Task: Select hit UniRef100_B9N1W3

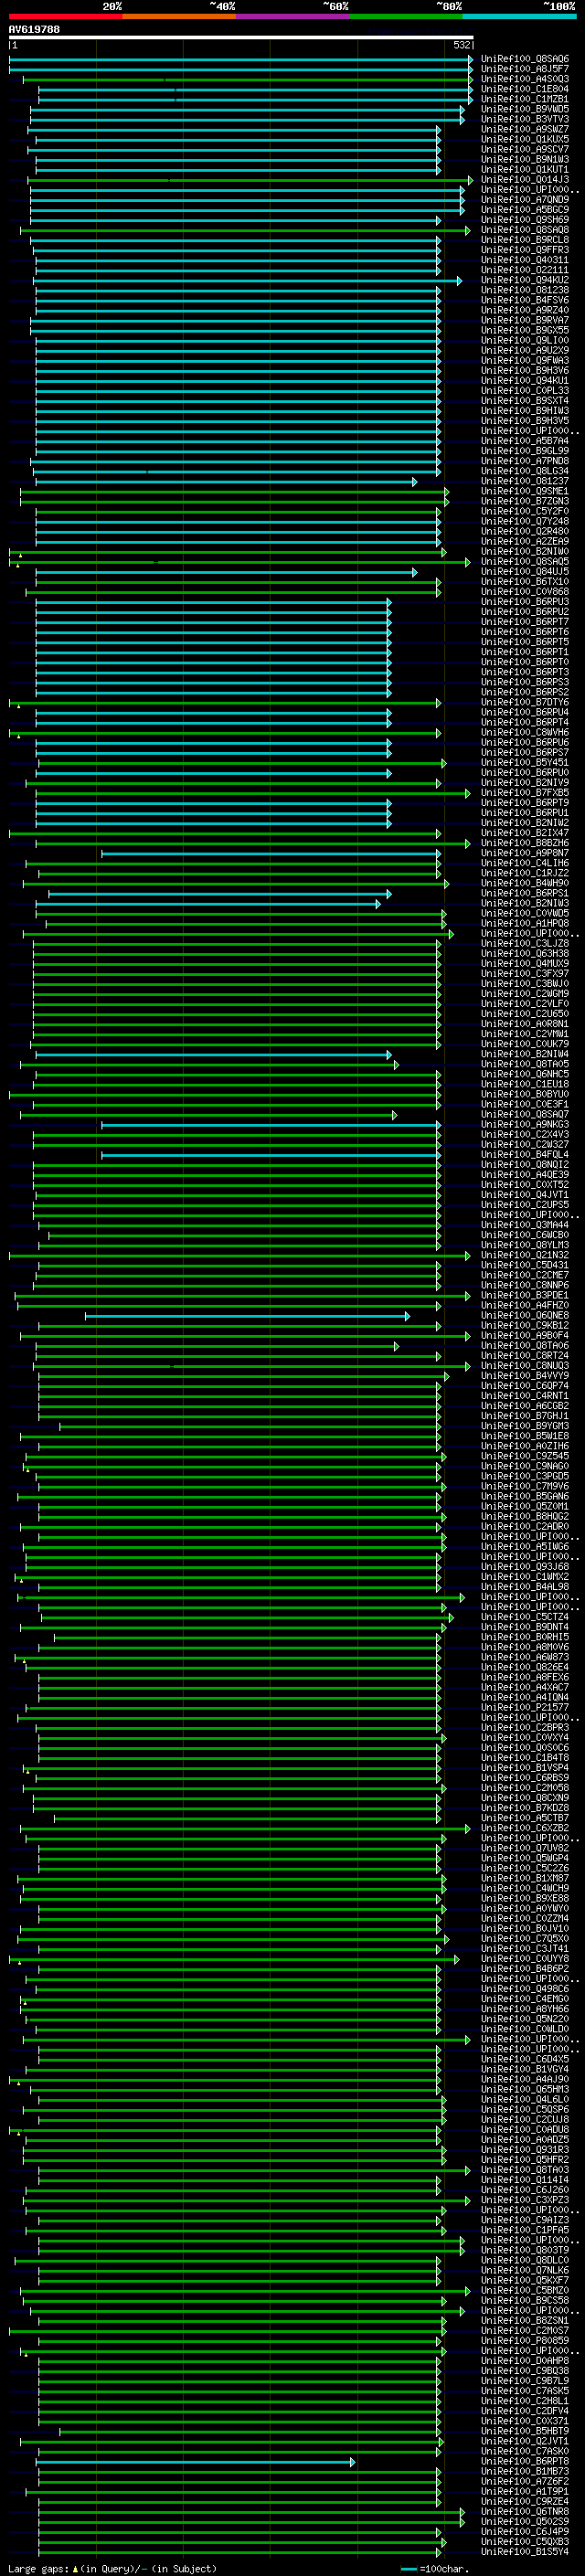Action: (x=525, y=159)
